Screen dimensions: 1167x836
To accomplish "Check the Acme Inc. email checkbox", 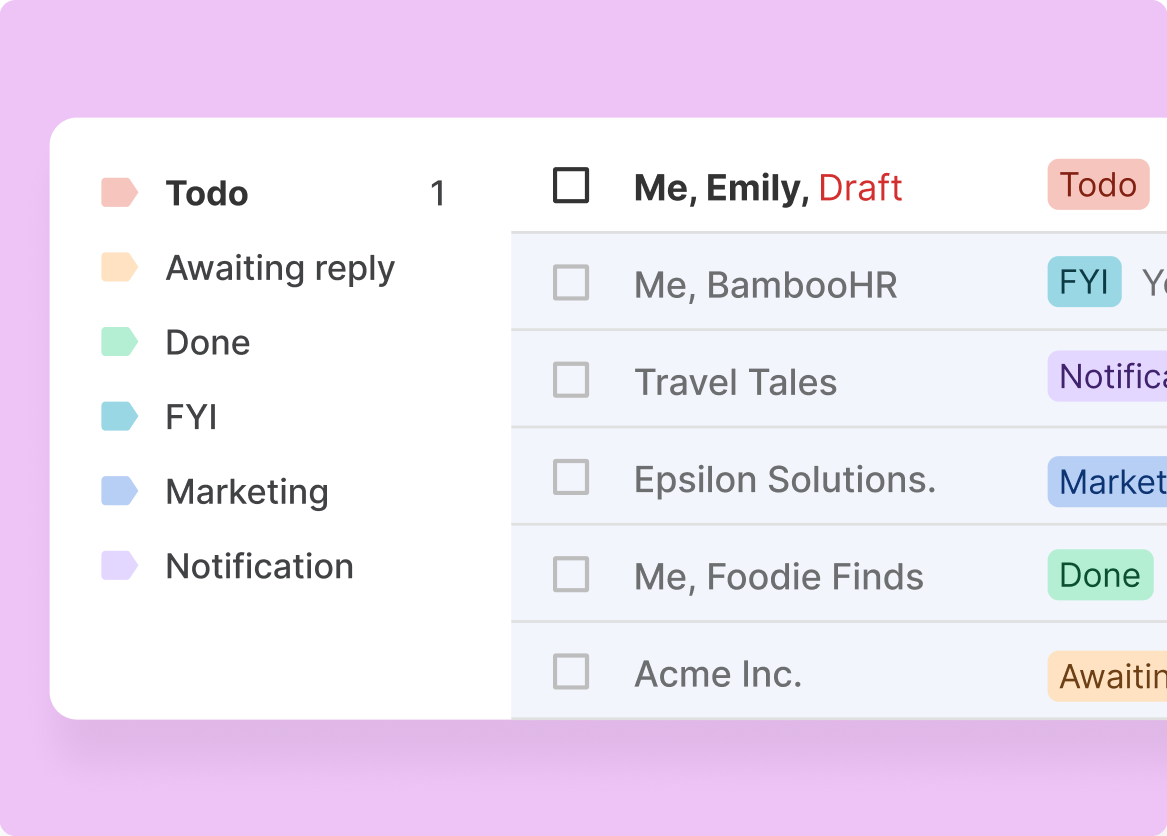I will tap(571, 673).
